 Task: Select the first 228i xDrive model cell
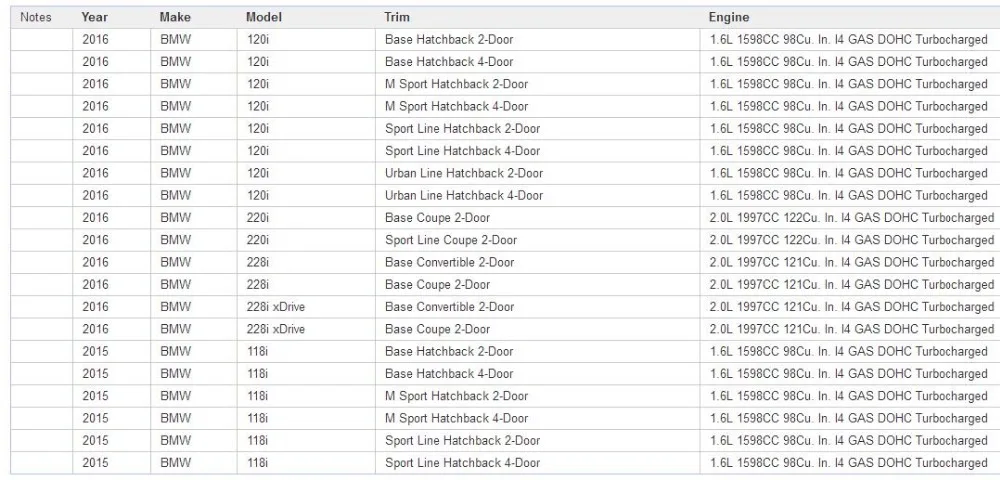(306, 307)
